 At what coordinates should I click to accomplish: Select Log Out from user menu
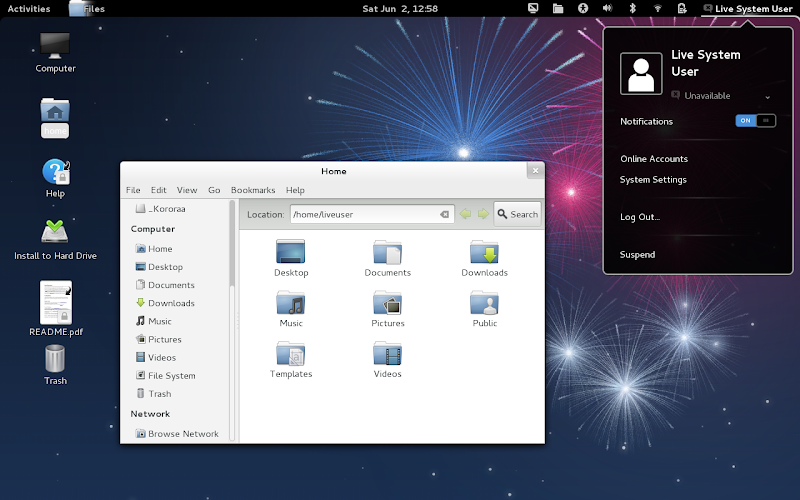(x=640, y=217)
